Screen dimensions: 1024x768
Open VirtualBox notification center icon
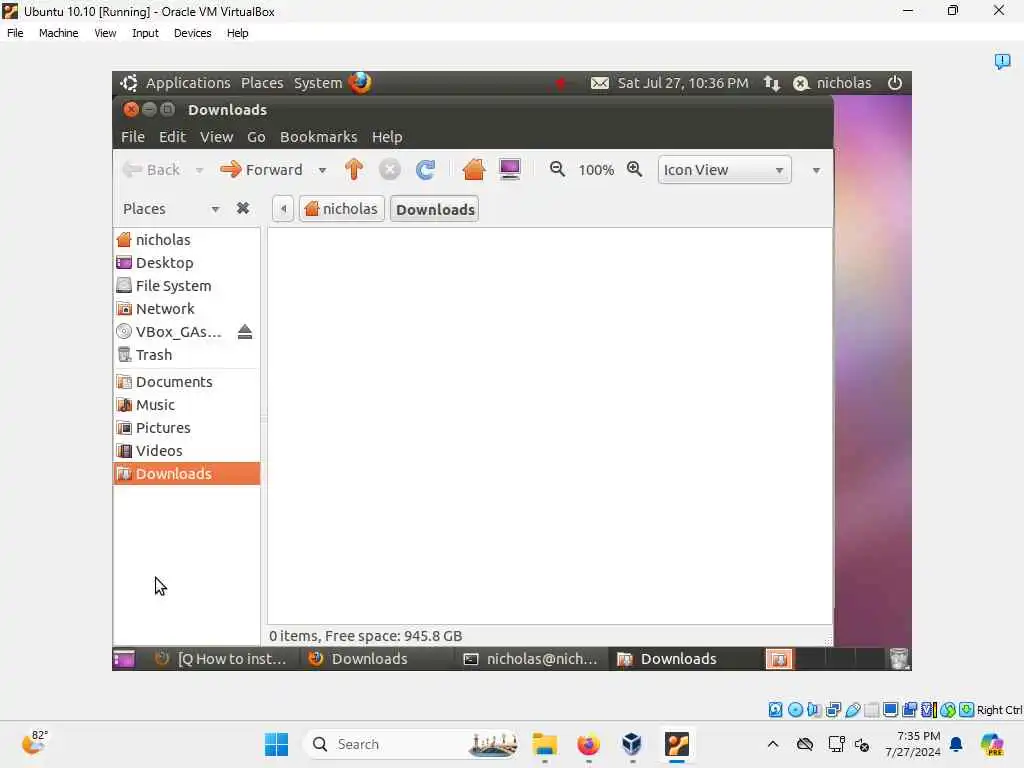coord(1002,61)
